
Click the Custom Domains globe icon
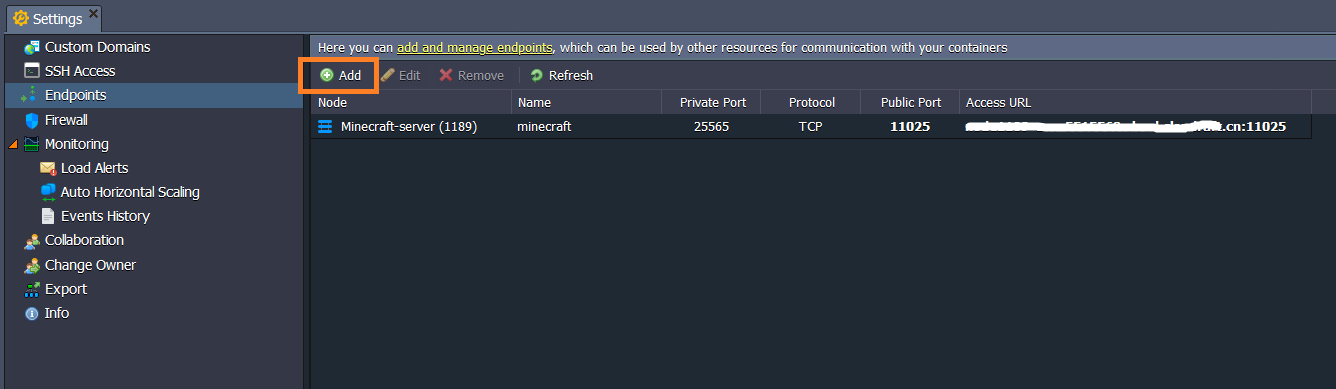pos(32,47)
